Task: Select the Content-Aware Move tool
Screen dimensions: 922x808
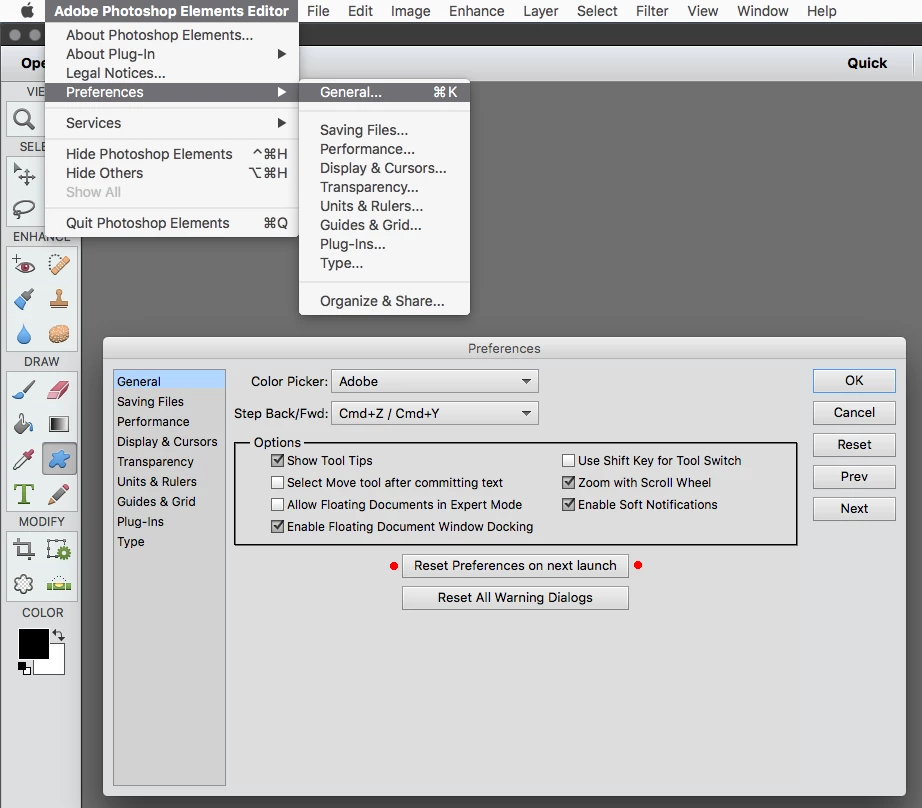Action: (24, 584)
